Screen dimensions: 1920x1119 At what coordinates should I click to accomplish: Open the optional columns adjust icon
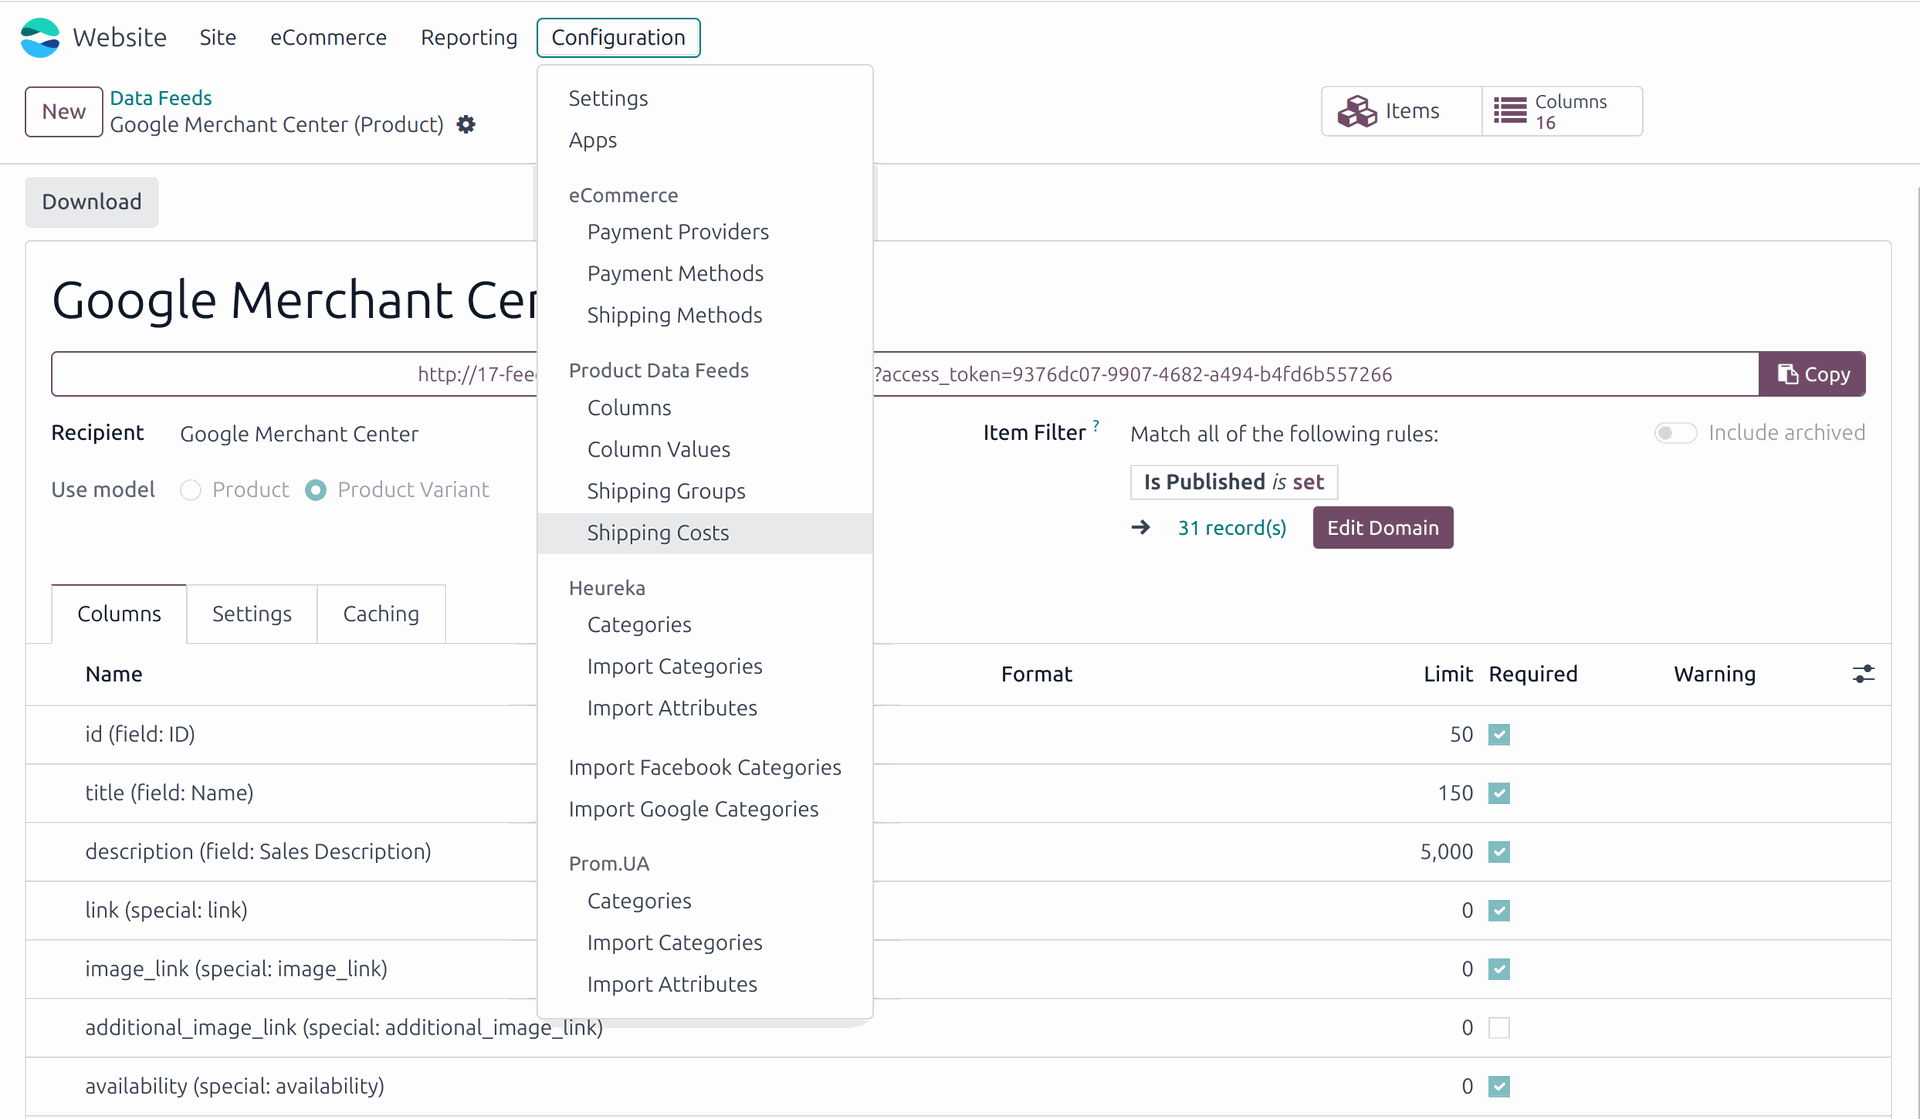point(1863,674)
